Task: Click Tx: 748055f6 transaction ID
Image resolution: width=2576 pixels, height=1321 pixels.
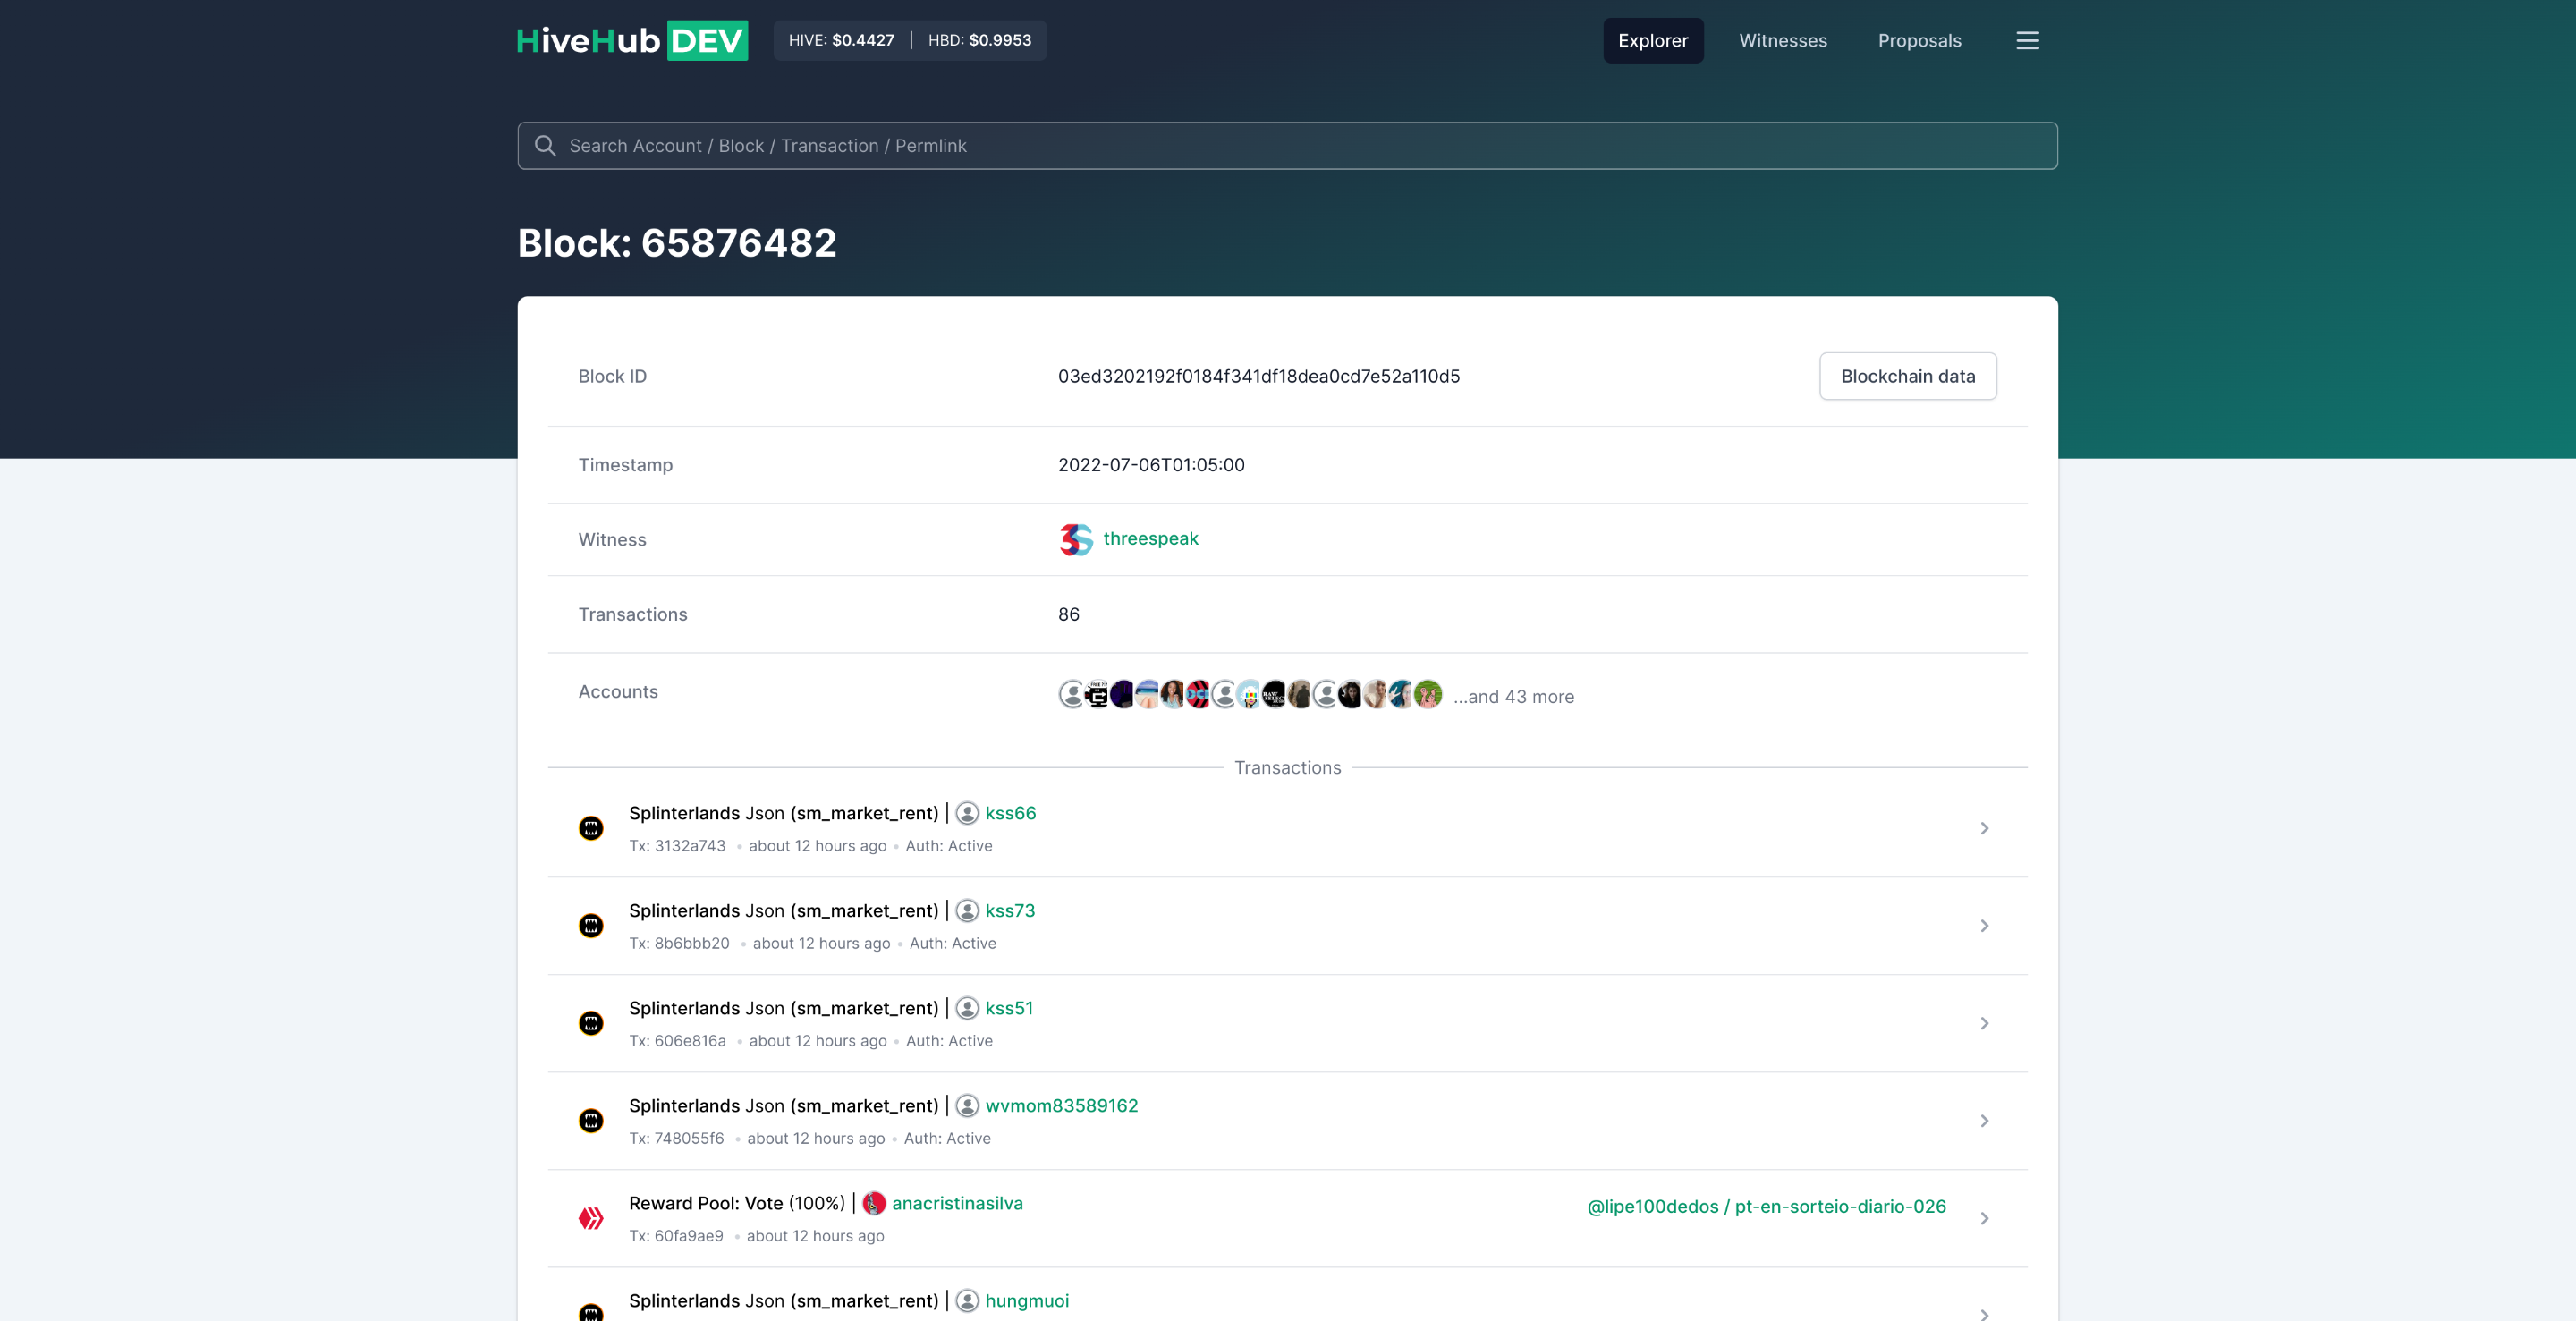Action: [676, 1138]
